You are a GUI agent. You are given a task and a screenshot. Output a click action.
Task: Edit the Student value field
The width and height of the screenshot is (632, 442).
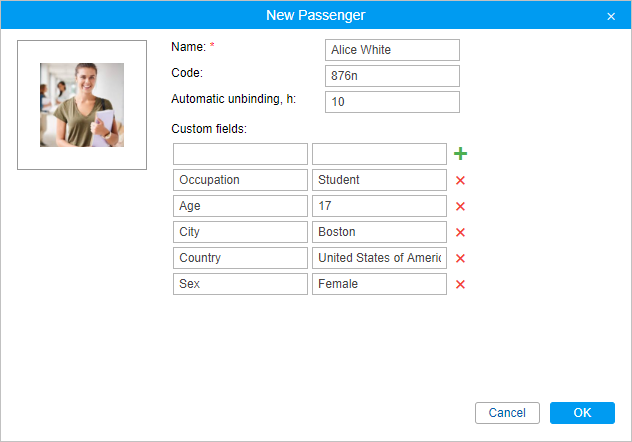coord(379,180)
